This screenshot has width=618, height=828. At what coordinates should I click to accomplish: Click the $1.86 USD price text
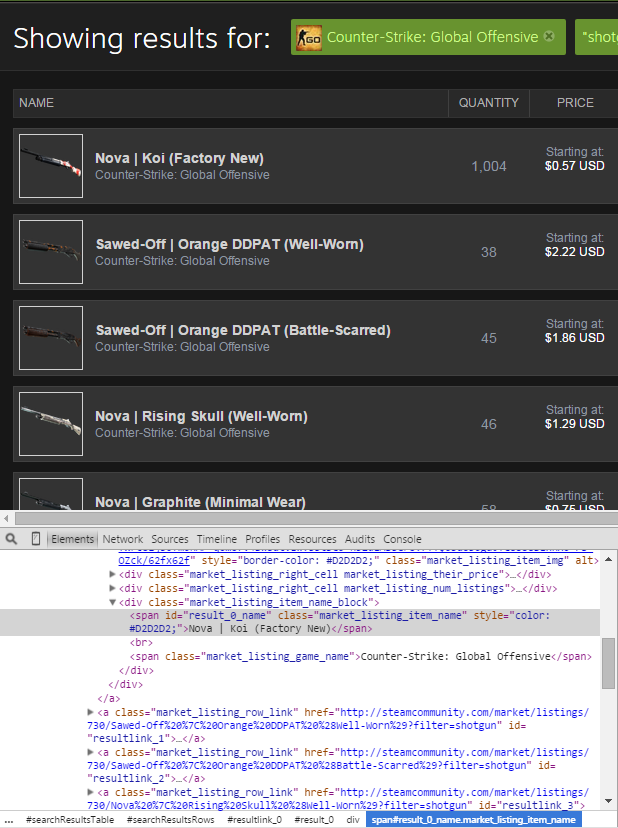pos(575,338)
